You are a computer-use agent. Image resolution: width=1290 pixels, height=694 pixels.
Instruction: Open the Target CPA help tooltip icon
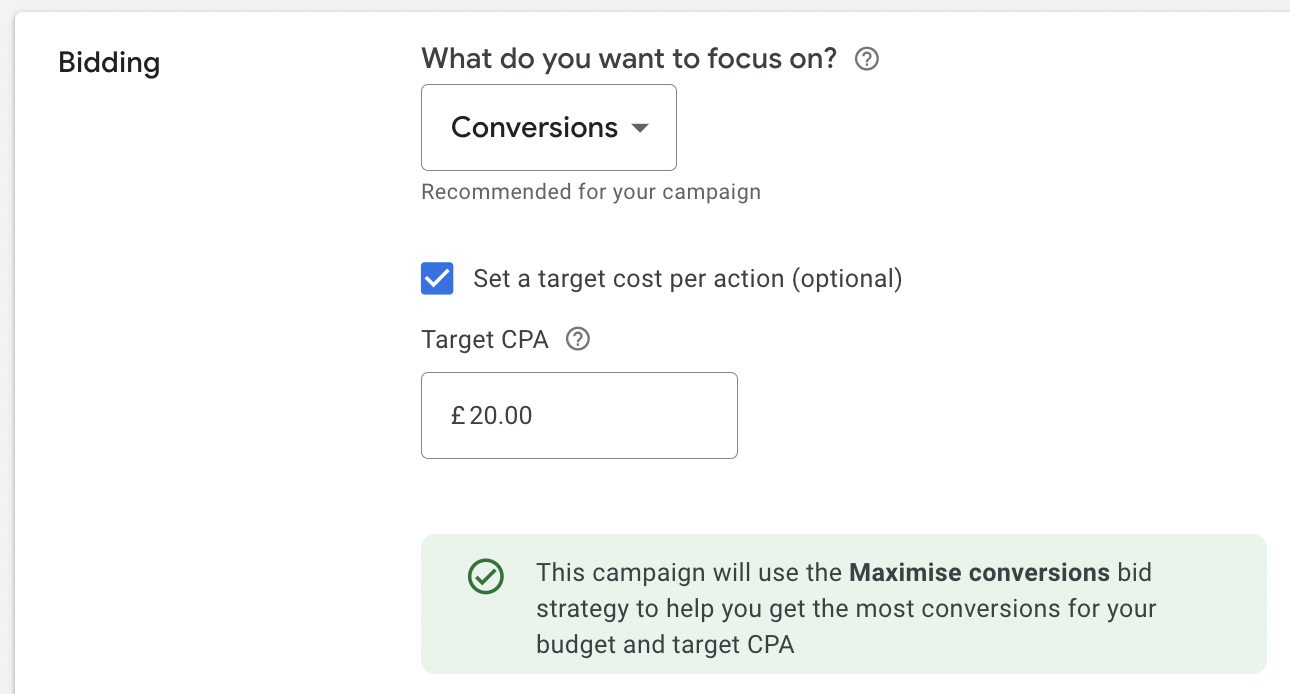(577, 340)
